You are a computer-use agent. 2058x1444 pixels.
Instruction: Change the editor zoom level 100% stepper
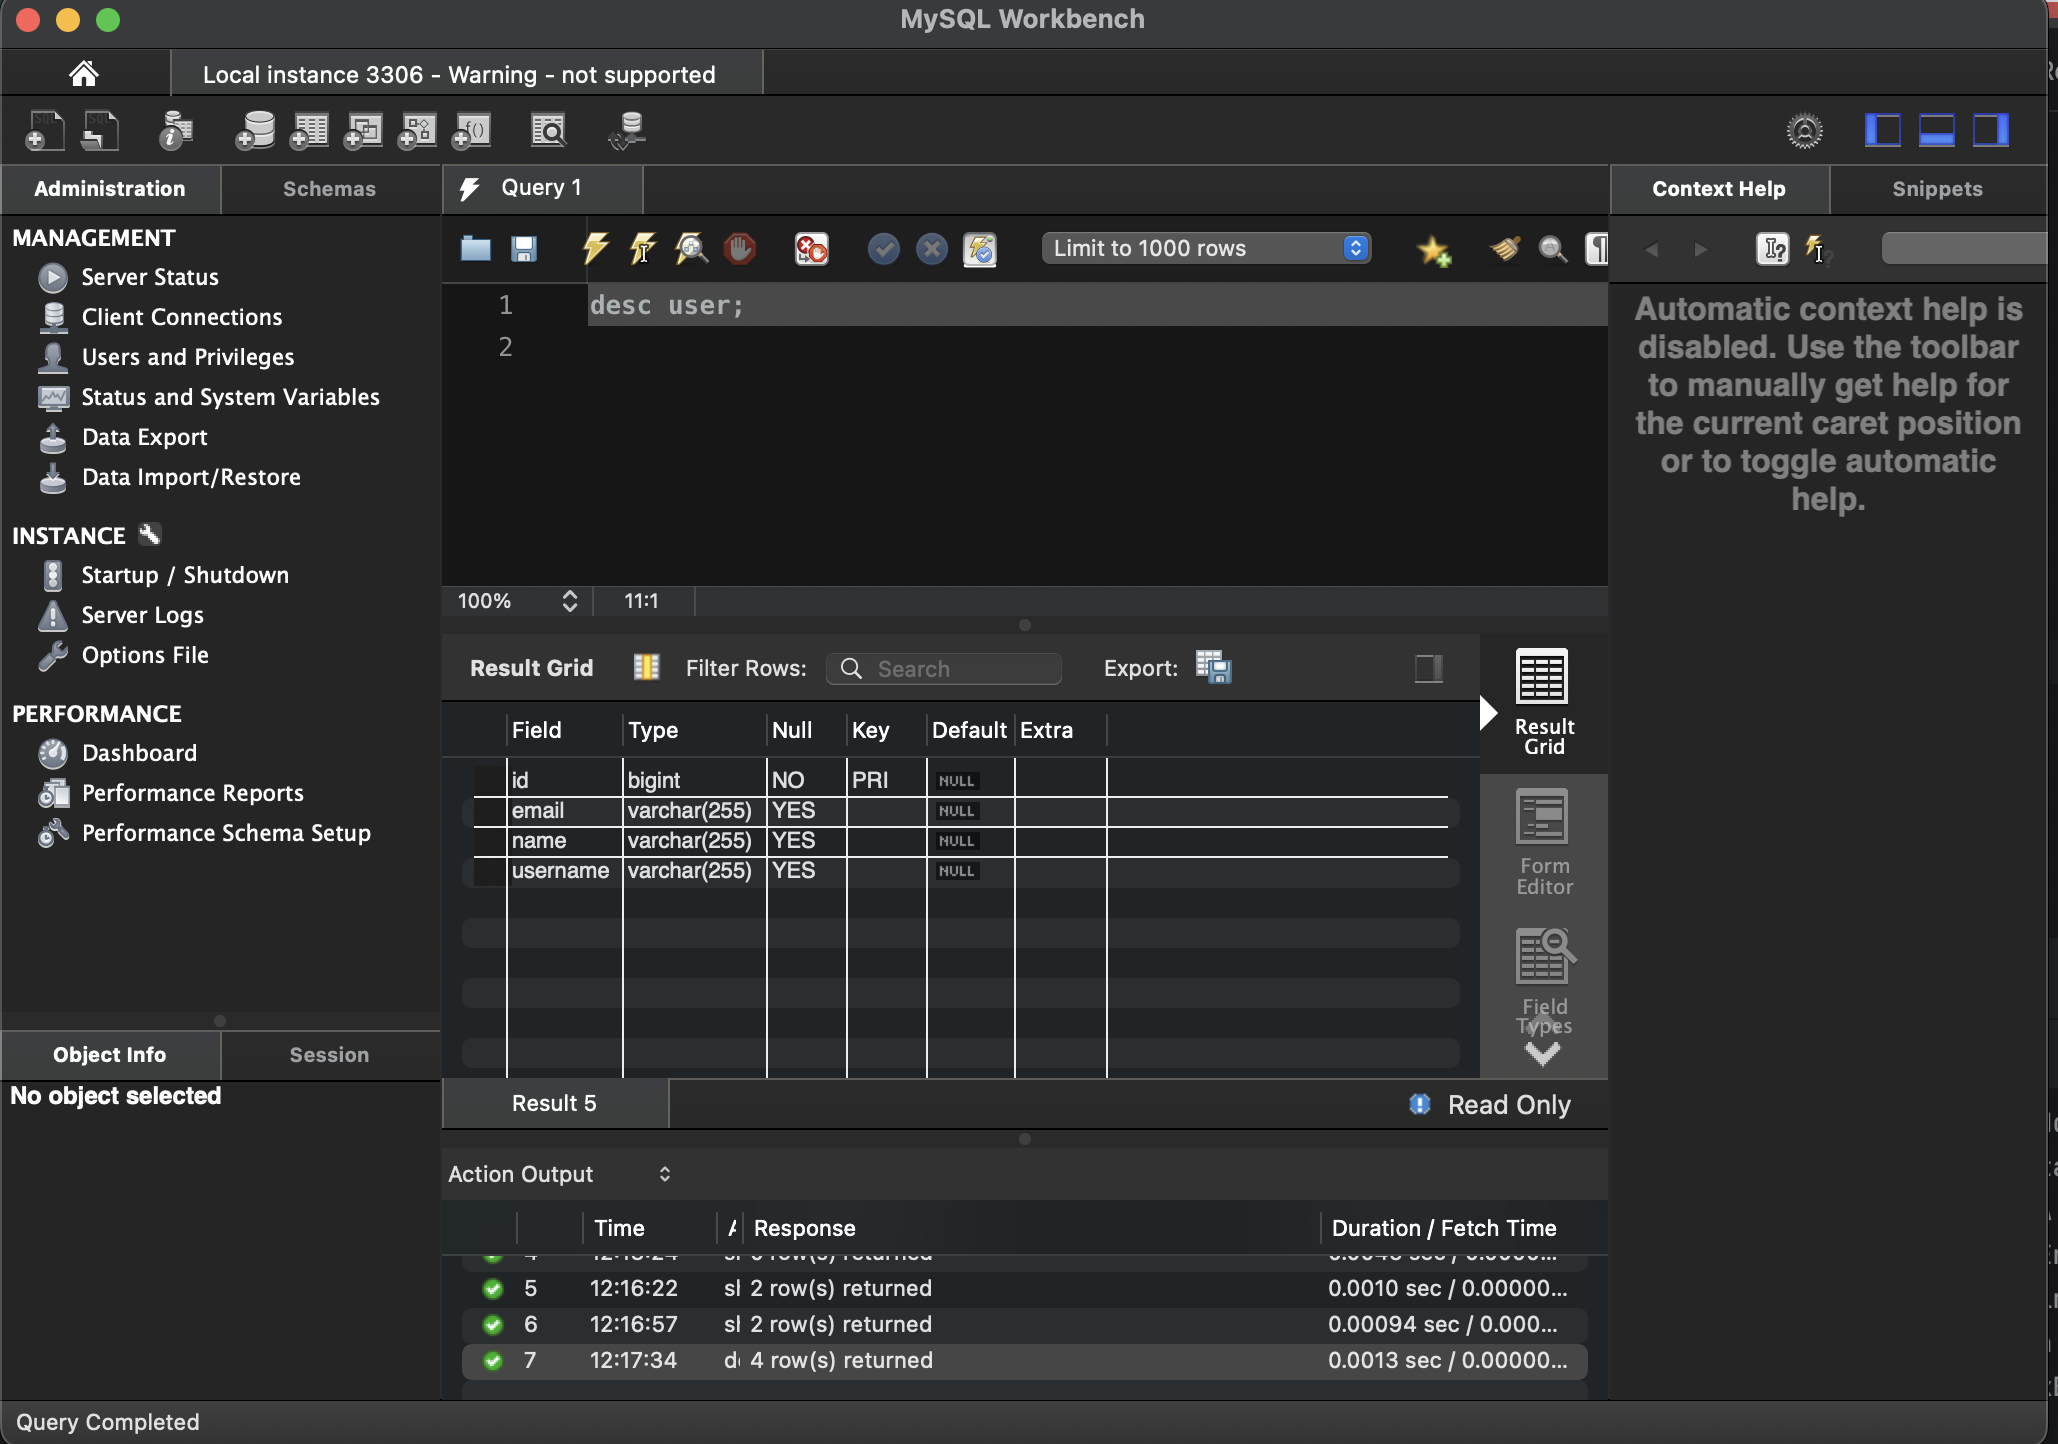point(569,601)
